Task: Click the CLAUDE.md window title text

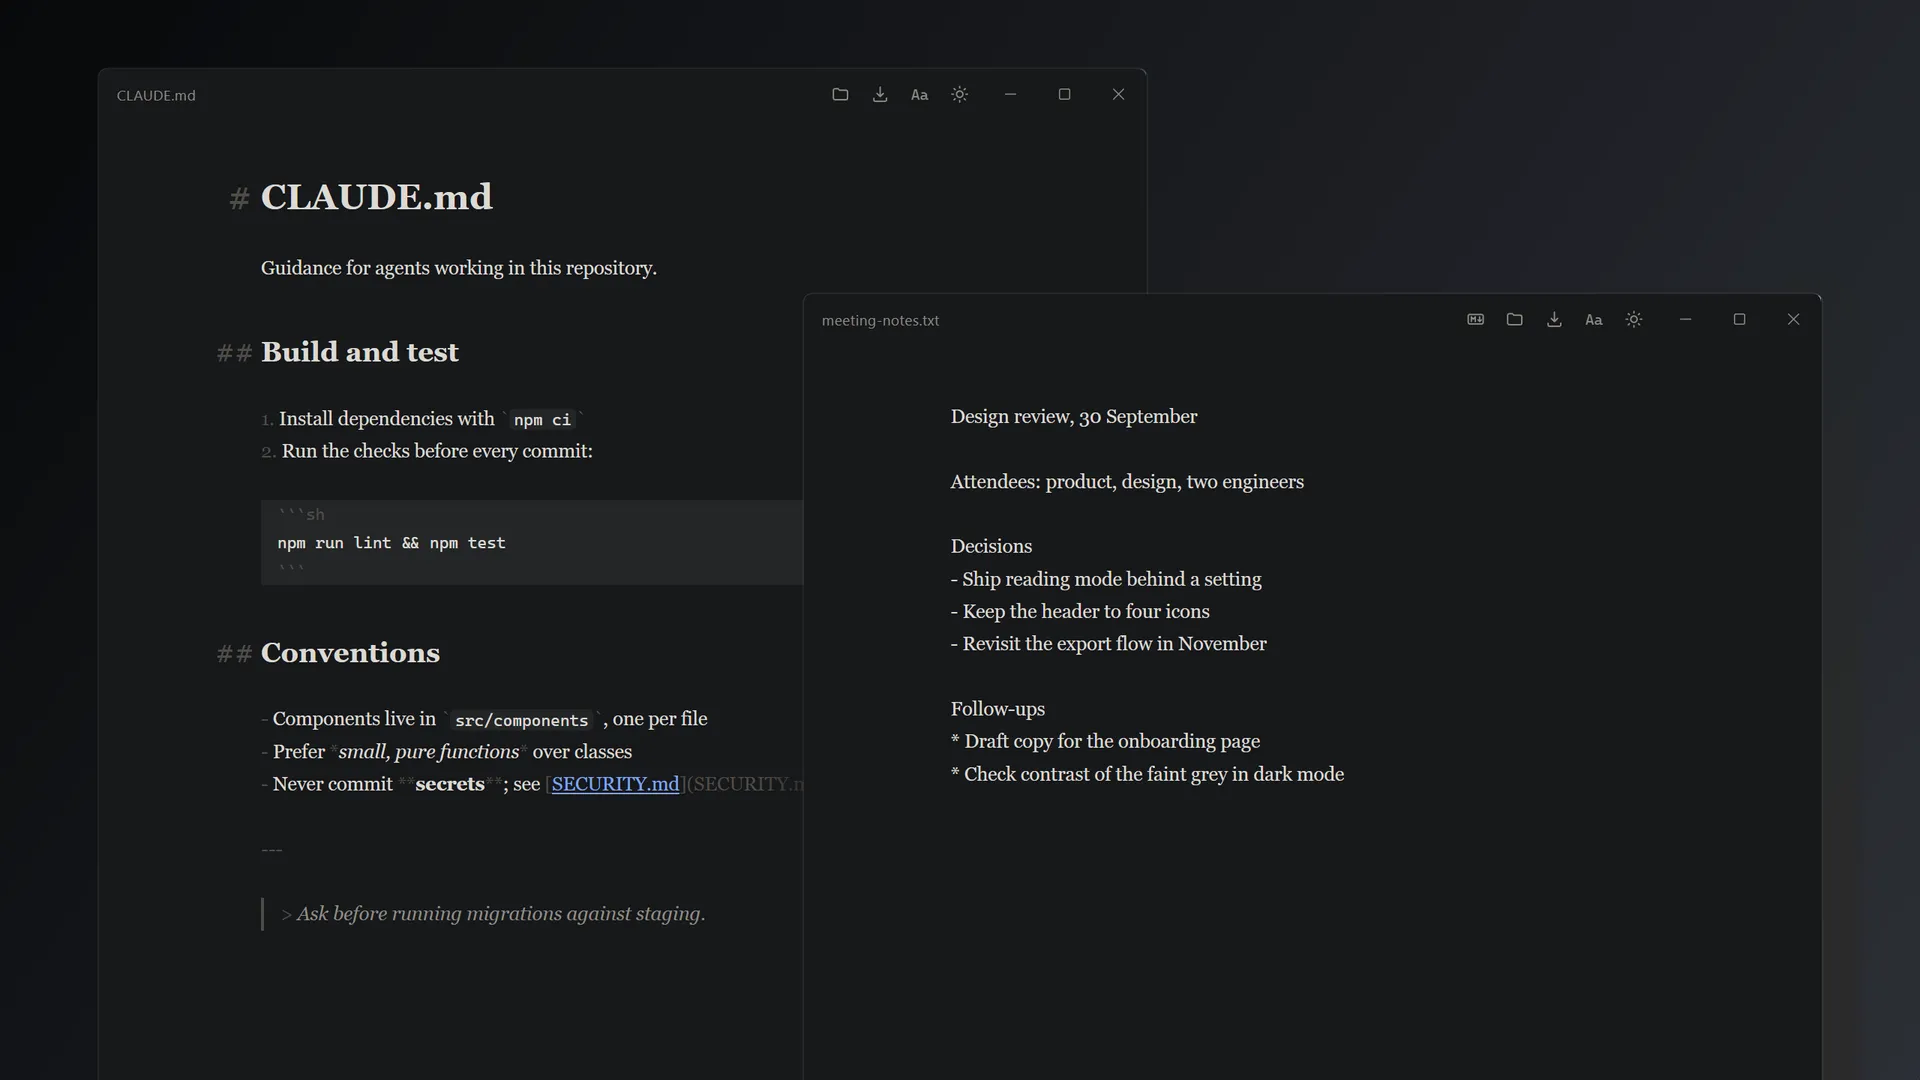Action: tap(156, 96)
